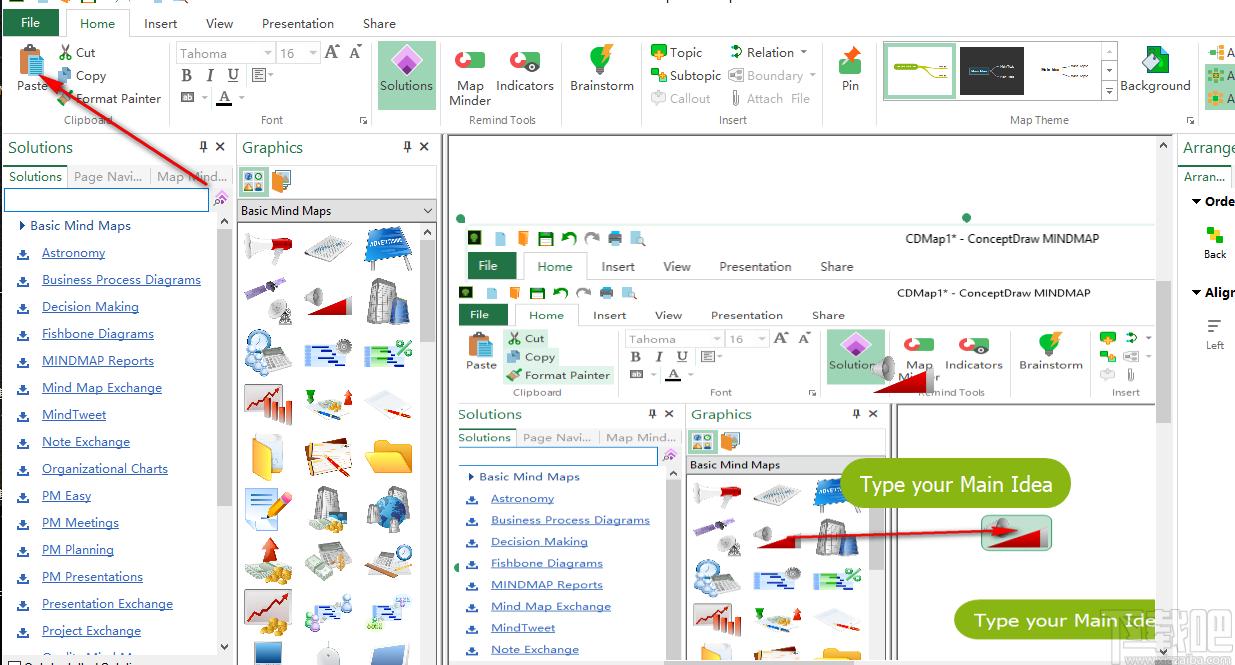Select the office building graphic
Viewport: 1235px width, 665px height.
click(x=388, y=299)
